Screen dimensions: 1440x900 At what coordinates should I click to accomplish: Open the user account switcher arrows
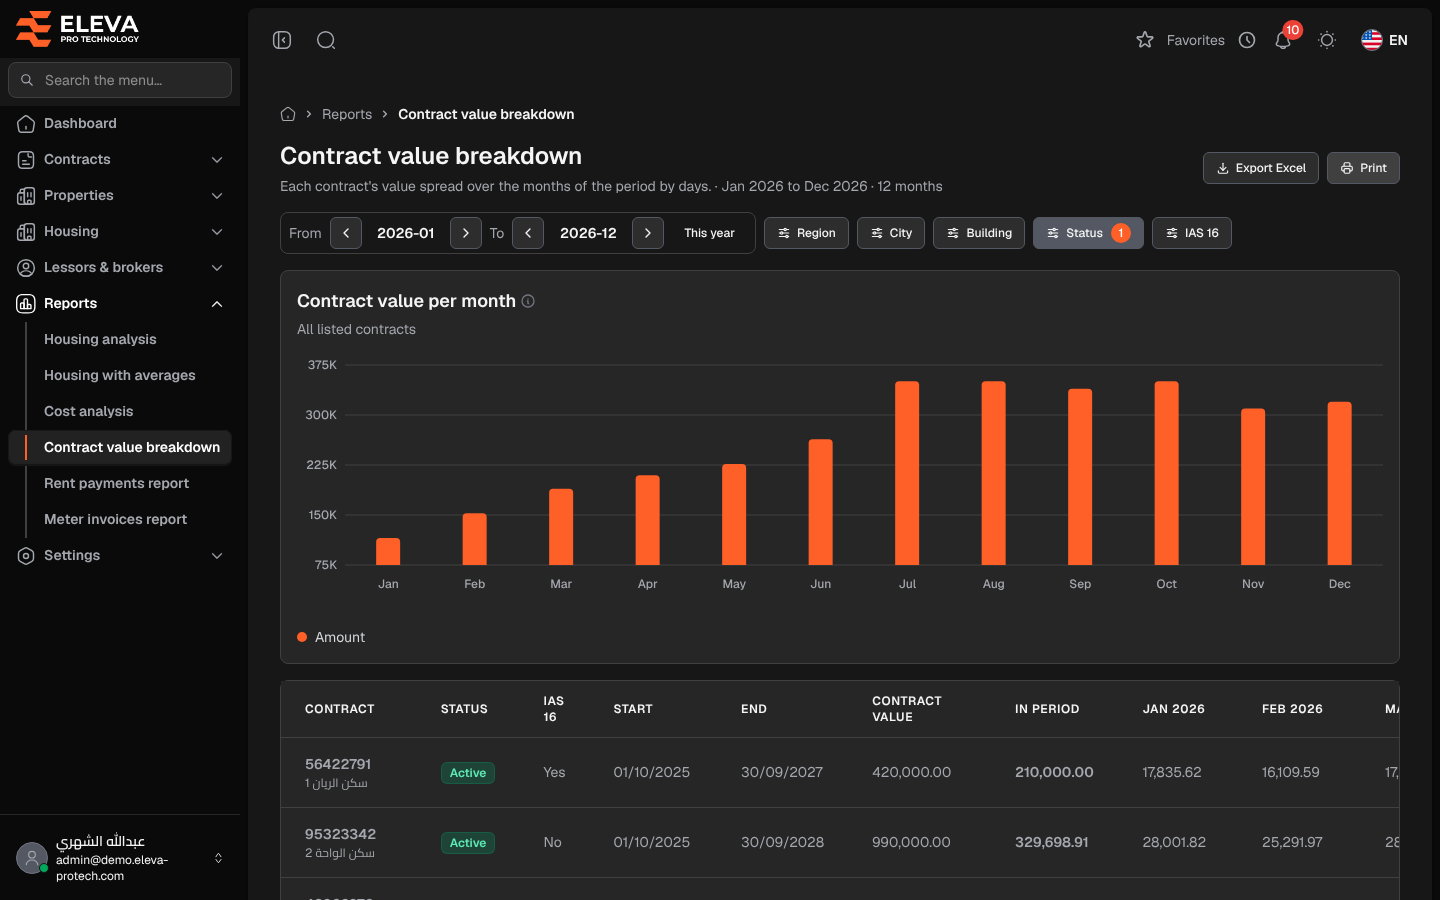coord(218,858)
